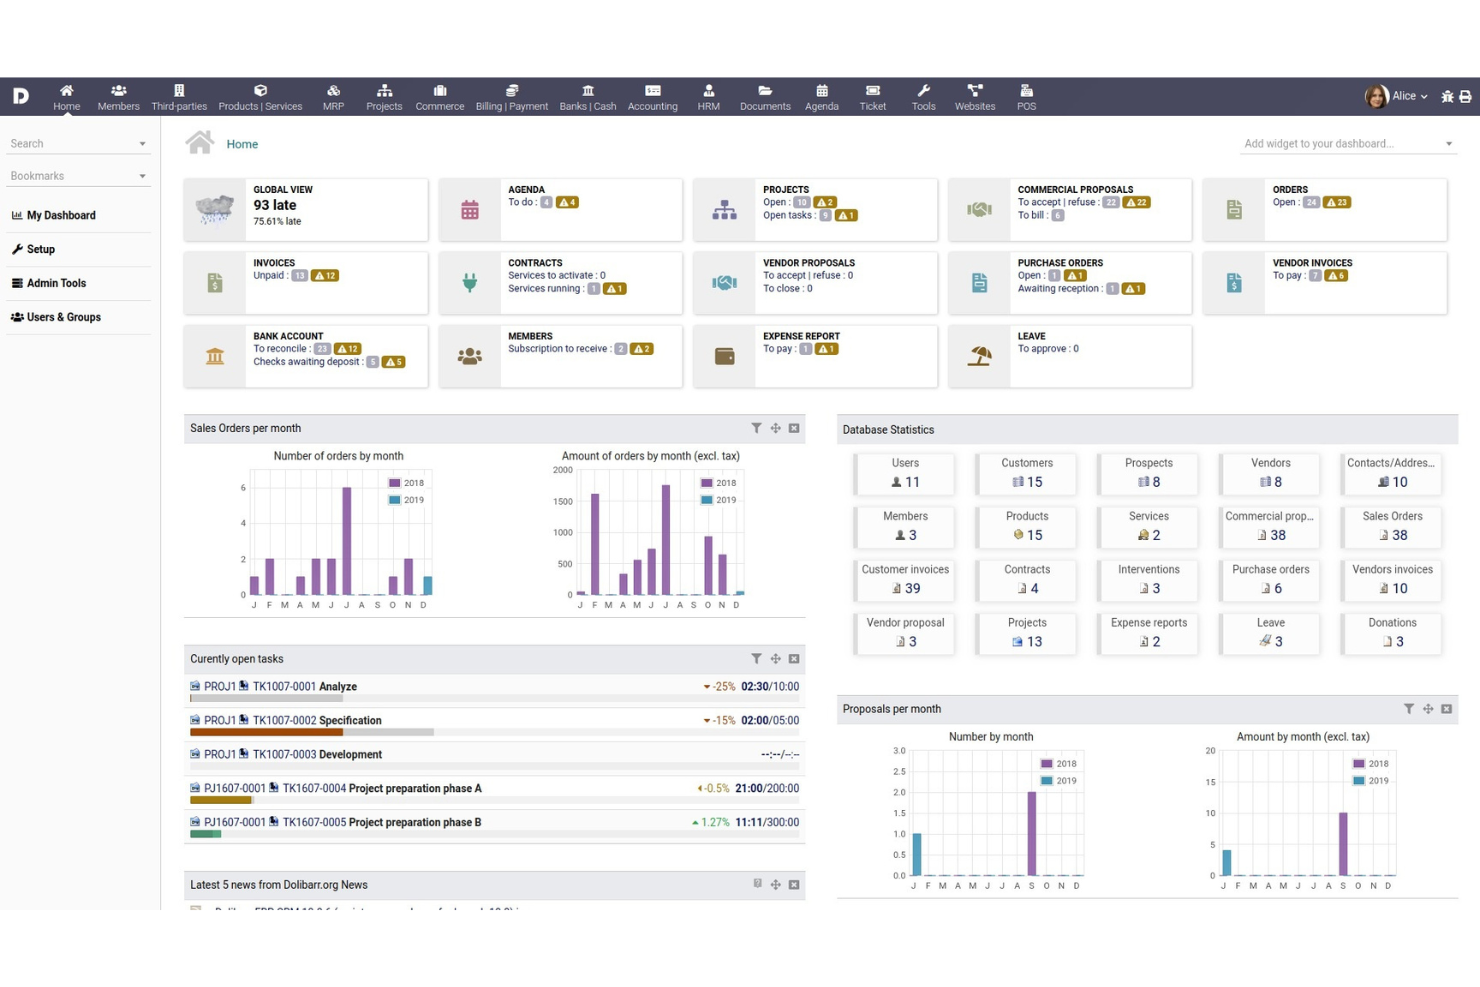Toggle the 2018 legend in Proposals per month chart
The width and height of the screenshot is (1480, 987).
pos(1057,763)
